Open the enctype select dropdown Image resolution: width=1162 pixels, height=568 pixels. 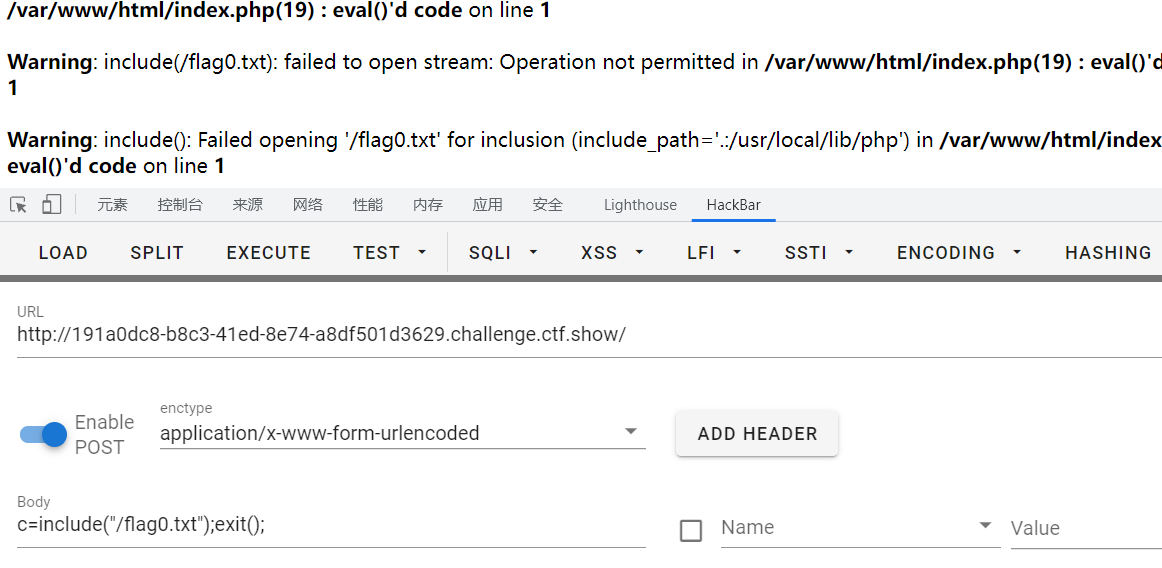pyautogui.click(x=402, y=433)
